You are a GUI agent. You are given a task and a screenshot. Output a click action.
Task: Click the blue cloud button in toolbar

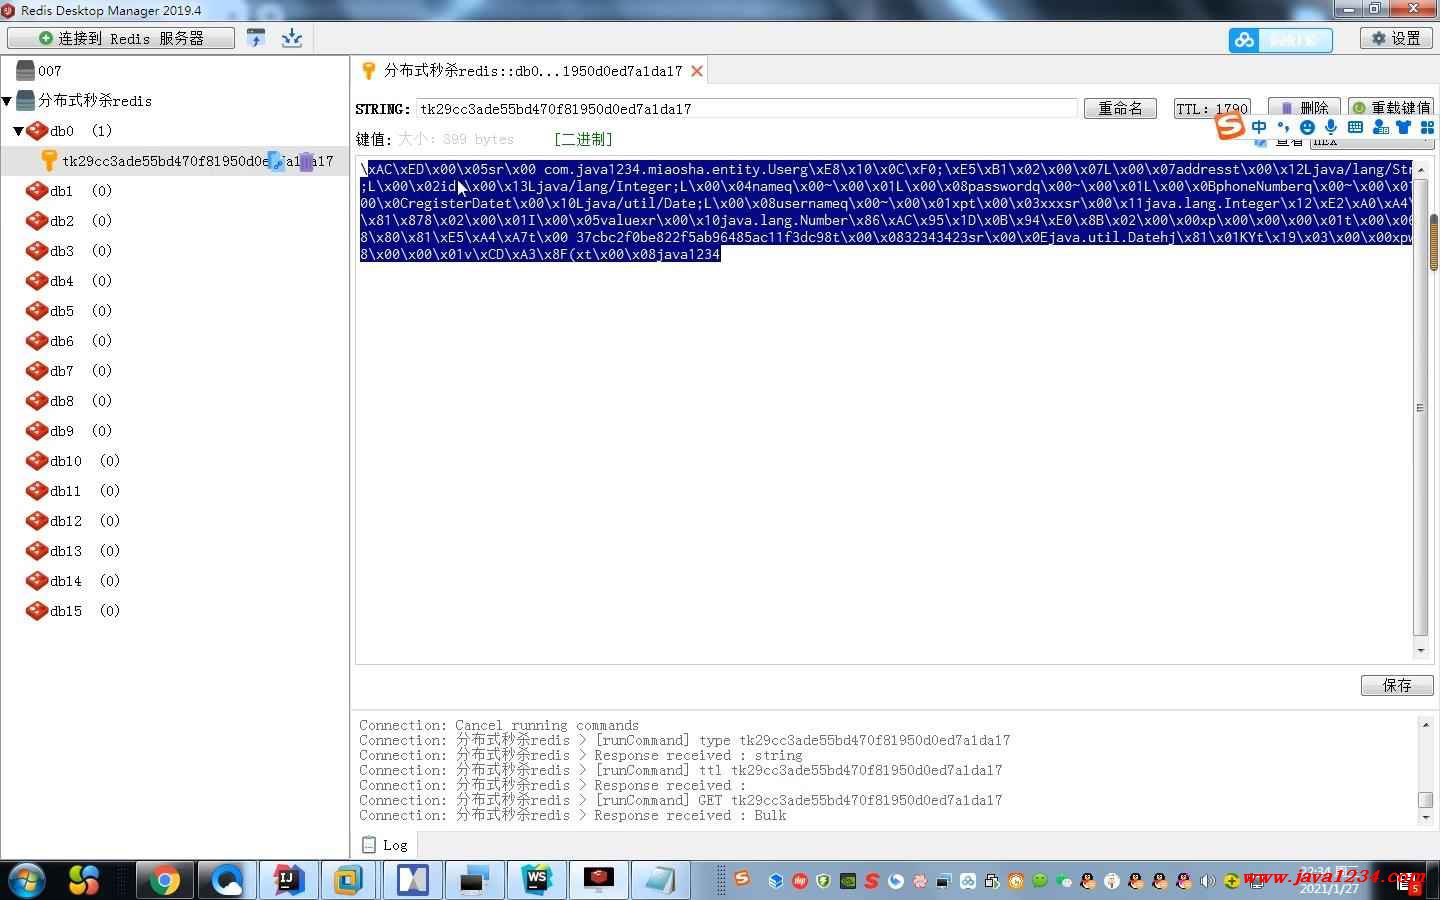pyautogui.click(x=1280, y=40)
